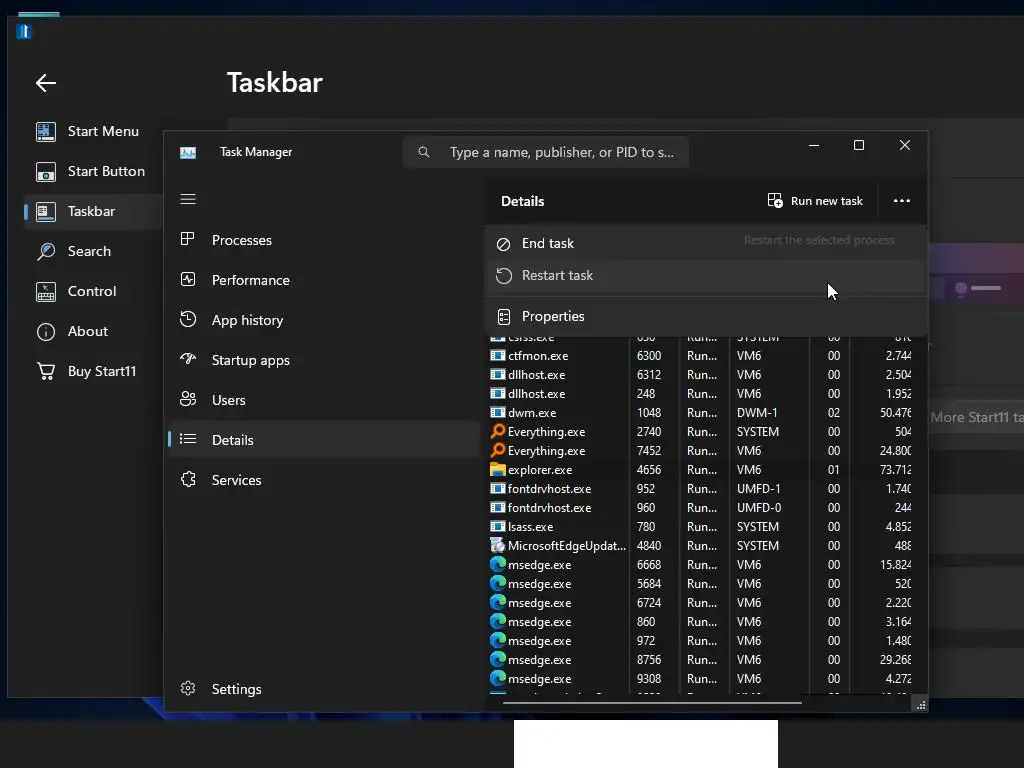Screen dimensions: 1024x768
Task: Click the Details page heading
Action: (522, 201)
